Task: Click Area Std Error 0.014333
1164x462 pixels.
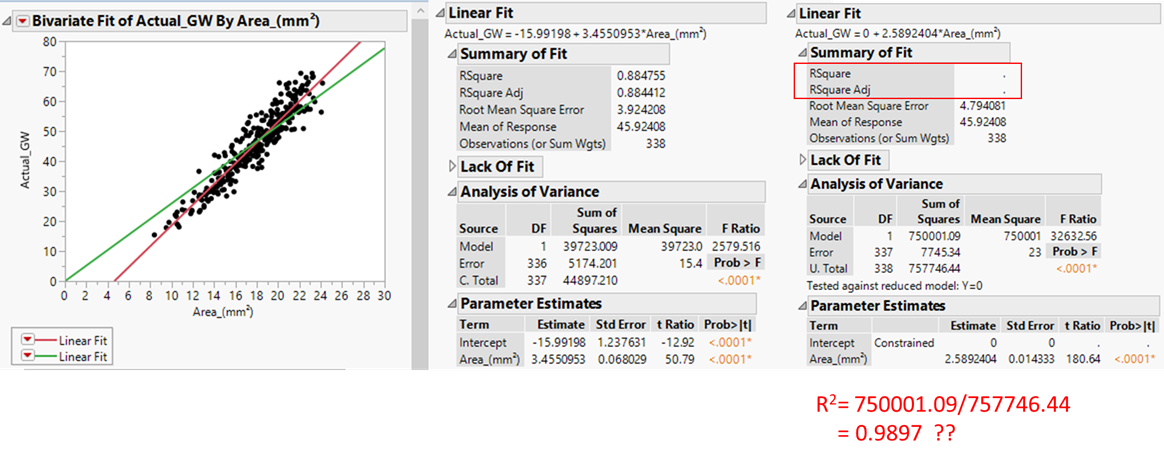Action: tap(1031, 360)
